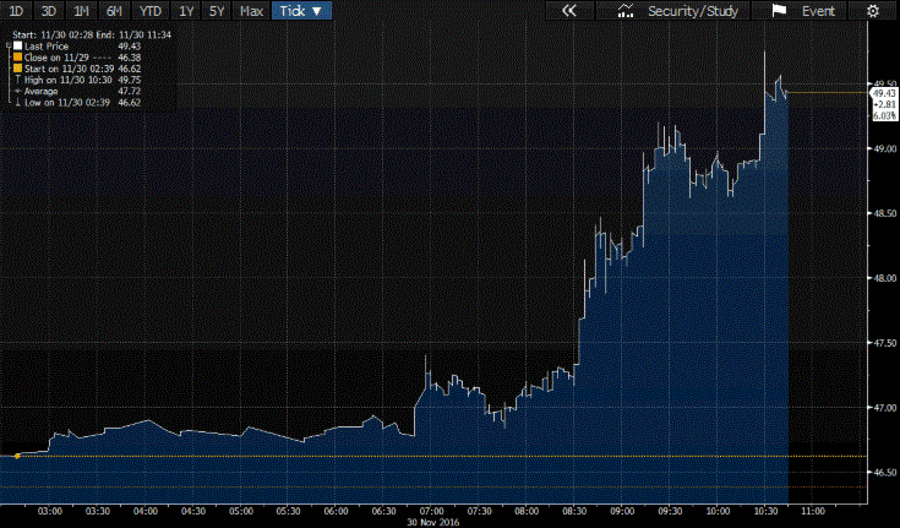Click the 'Last Price' legend label
900x528 pixels.
[x=46, y=46]
